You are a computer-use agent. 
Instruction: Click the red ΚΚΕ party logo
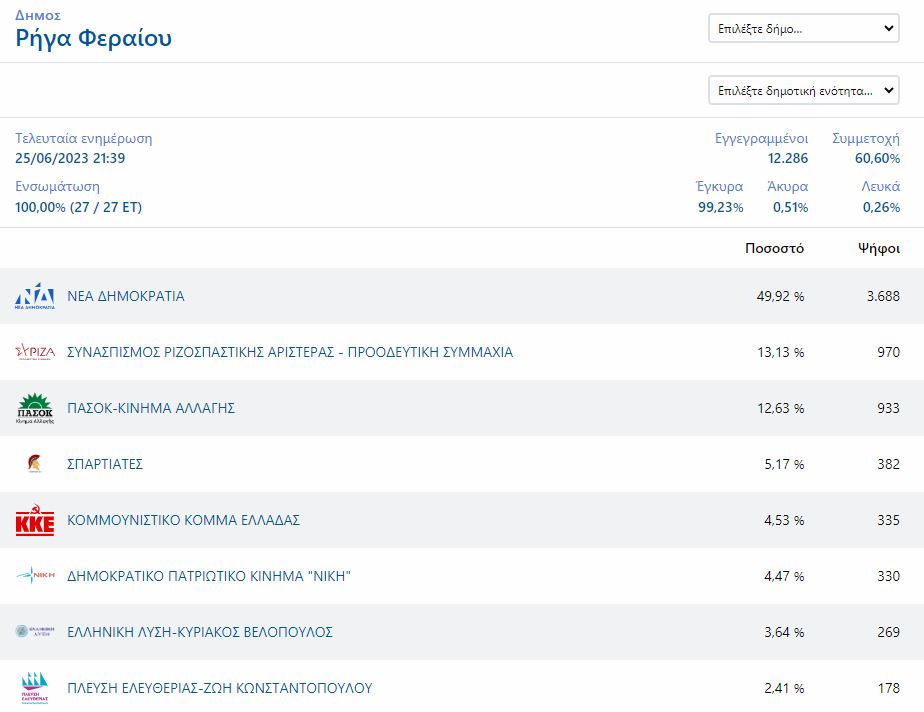(x=35, y=521)
